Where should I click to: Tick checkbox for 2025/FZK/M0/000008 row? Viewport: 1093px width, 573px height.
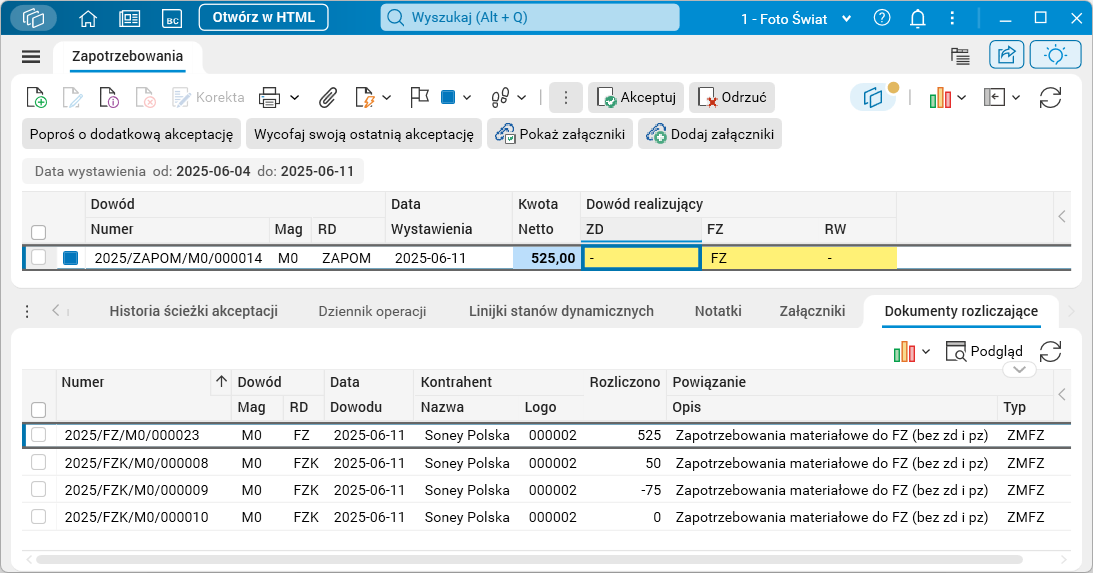pyautogui.click(x=39, y=462)
